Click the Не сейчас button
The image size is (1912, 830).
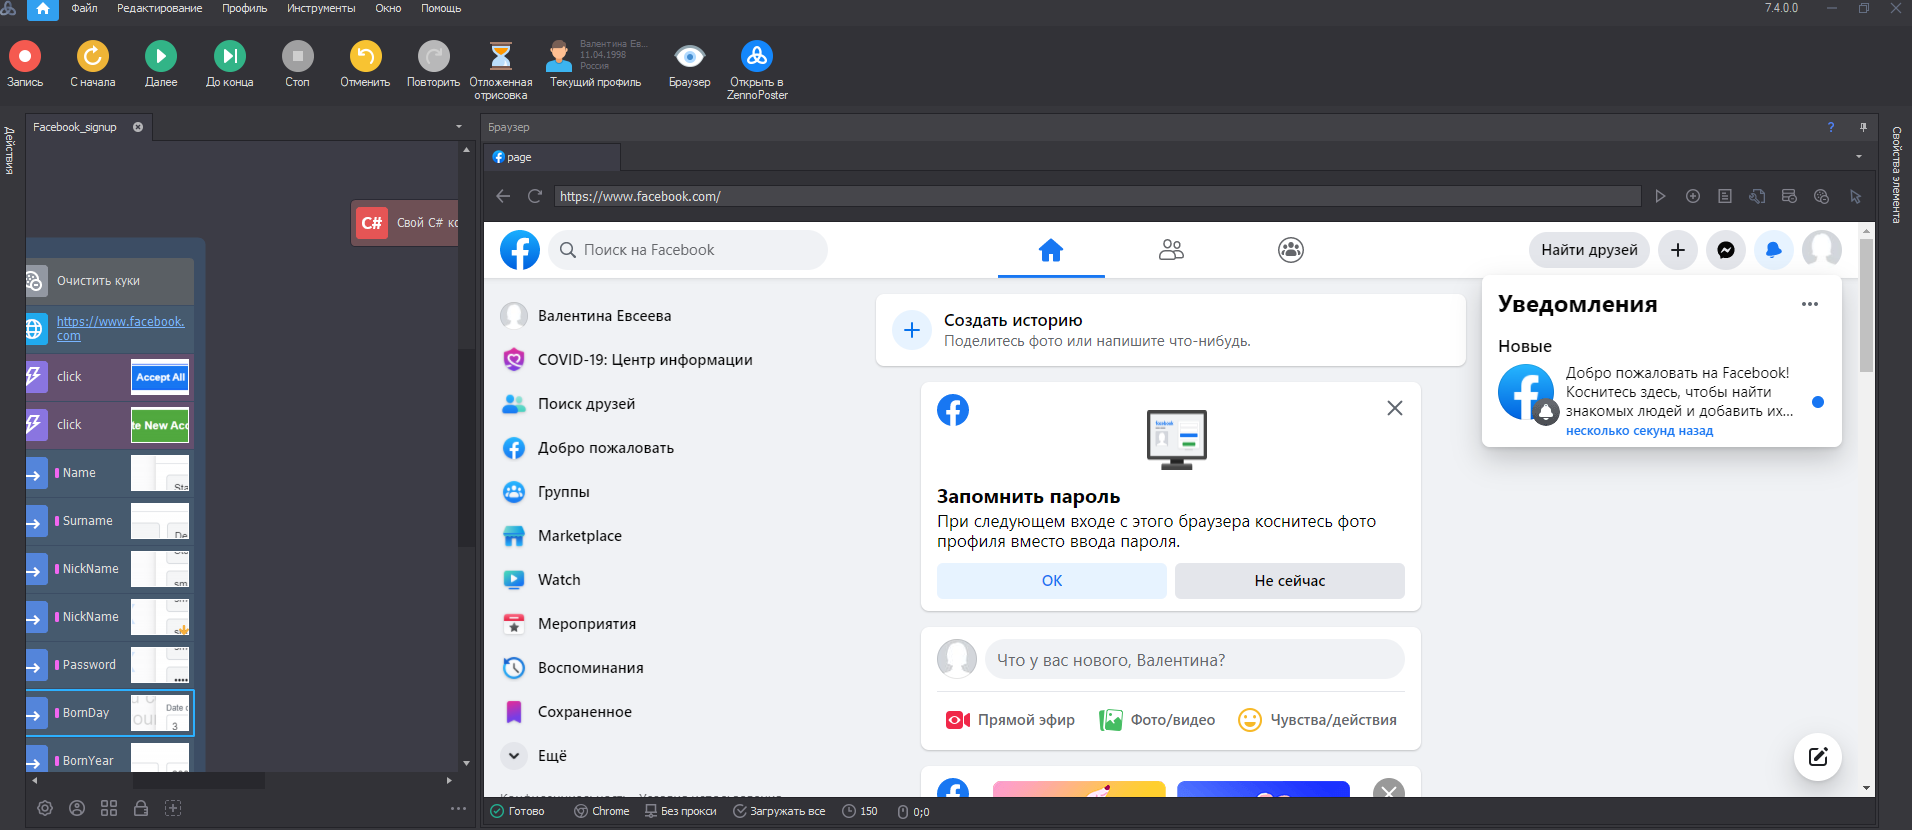point(1290,581)
